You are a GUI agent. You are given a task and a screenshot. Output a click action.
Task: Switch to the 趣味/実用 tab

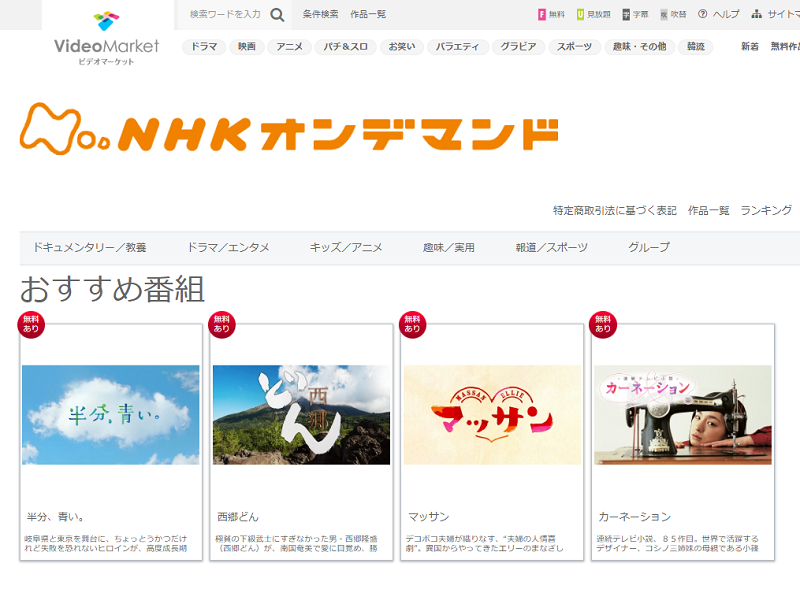pyautogui.click(x=448, y=248)
